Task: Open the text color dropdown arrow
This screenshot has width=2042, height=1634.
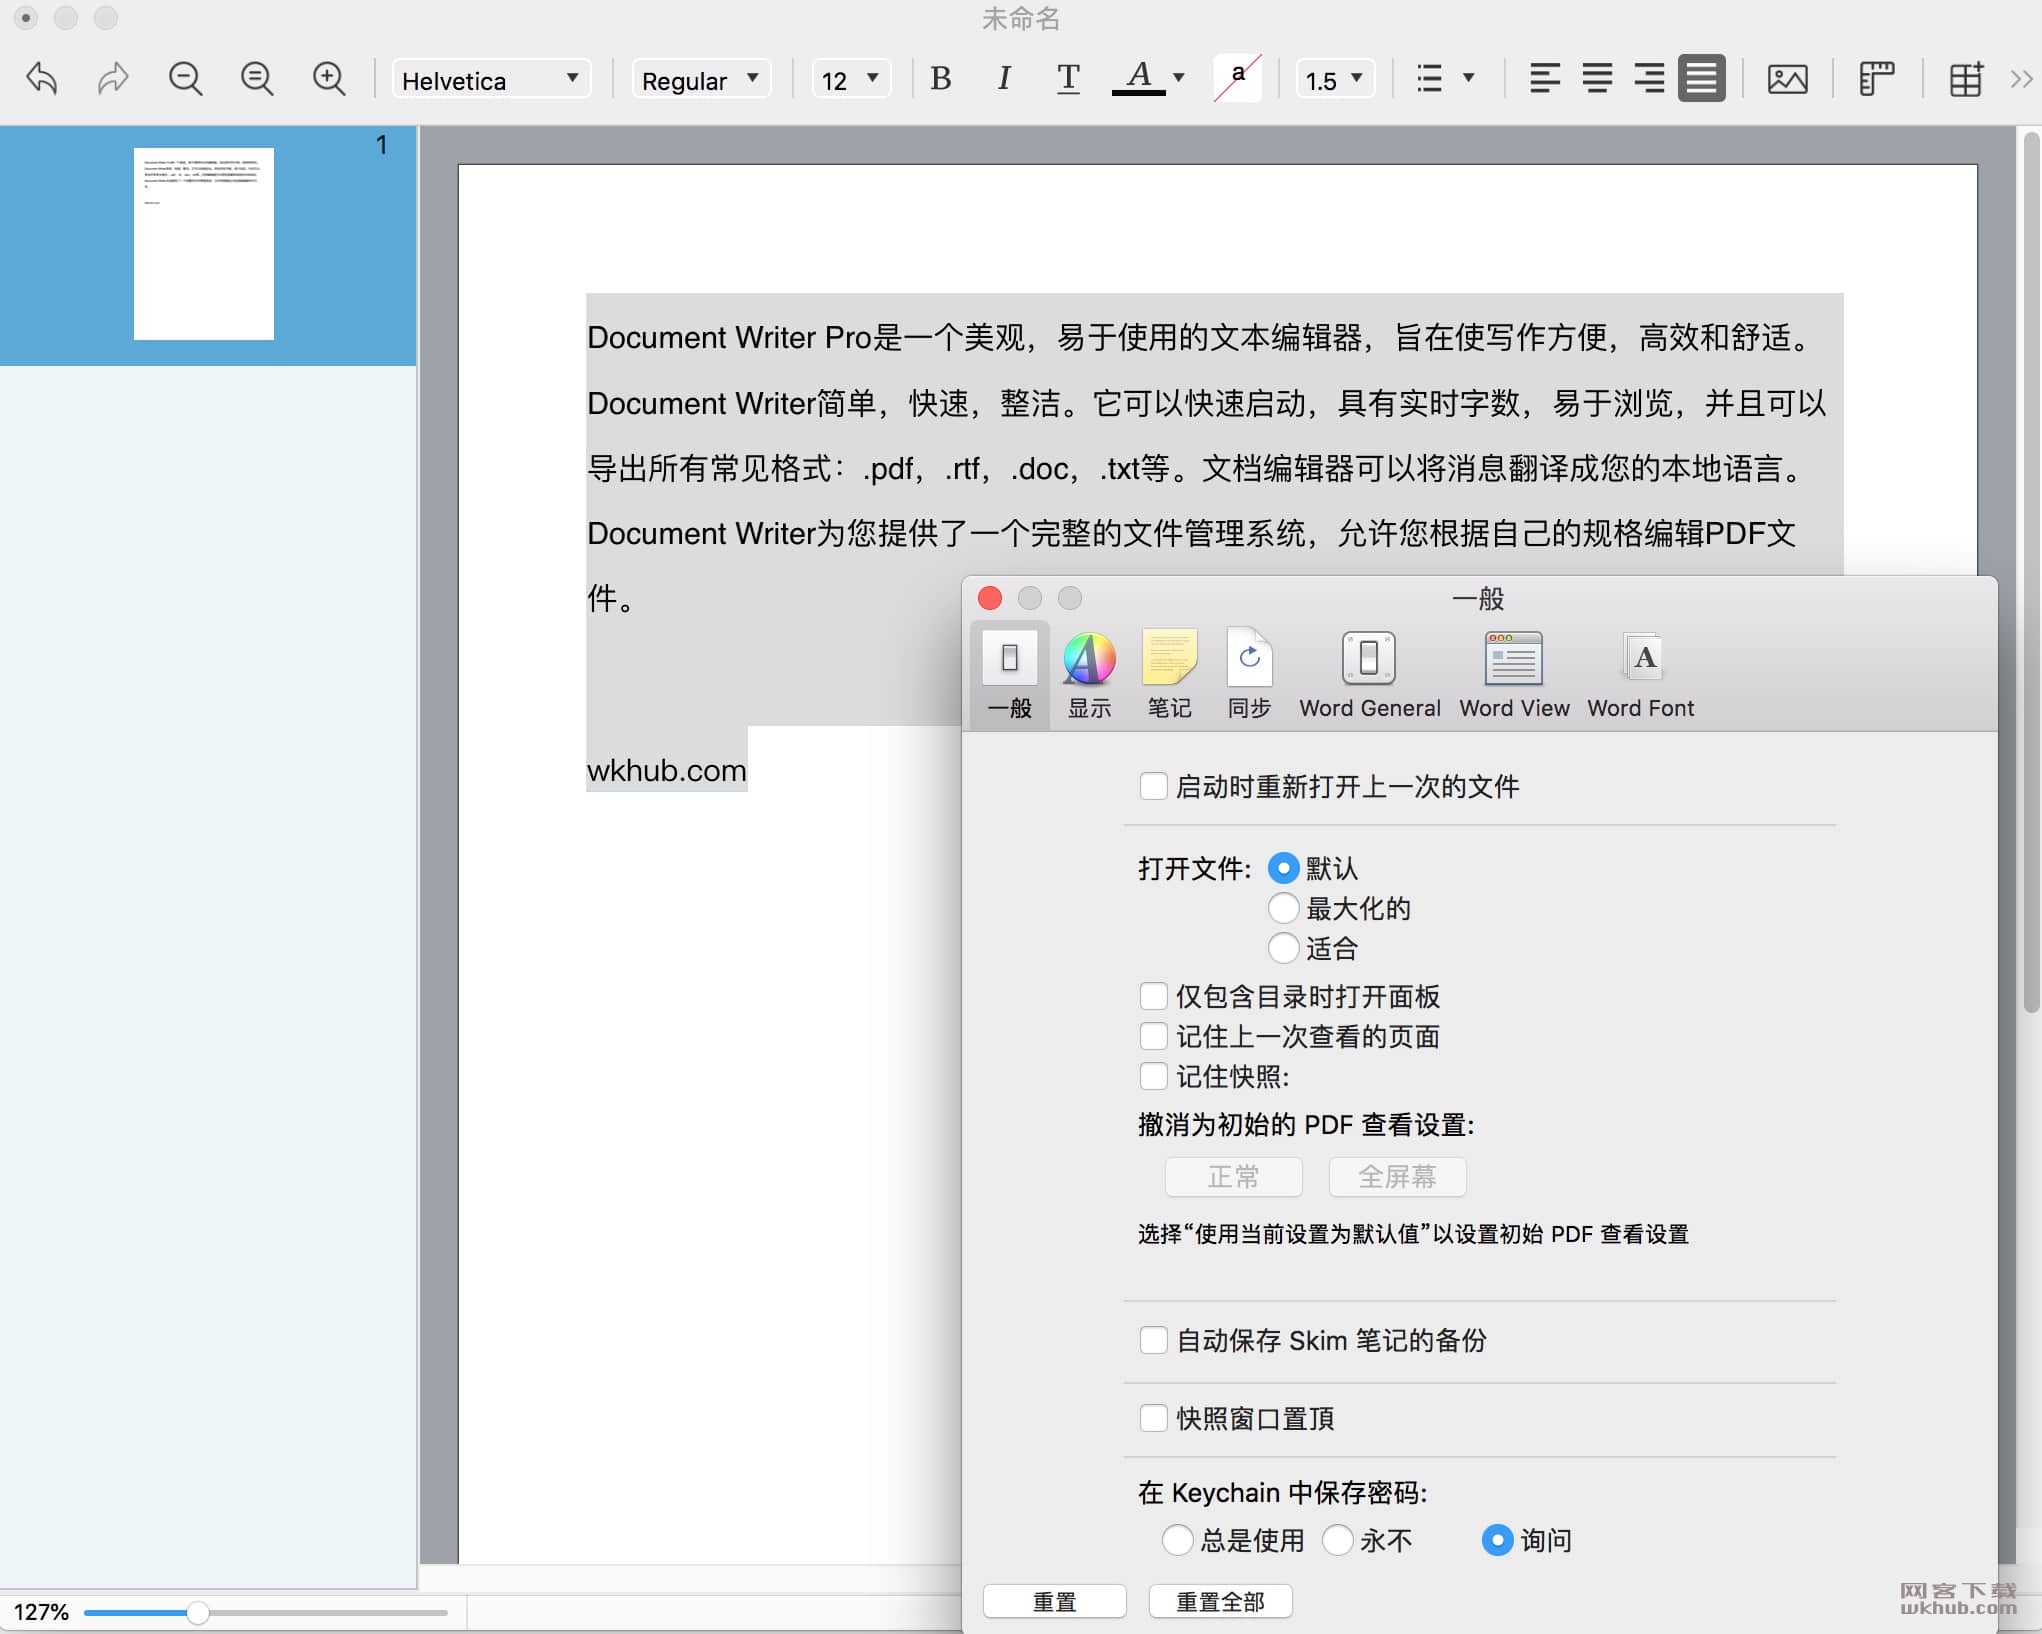Action: 1179,78
